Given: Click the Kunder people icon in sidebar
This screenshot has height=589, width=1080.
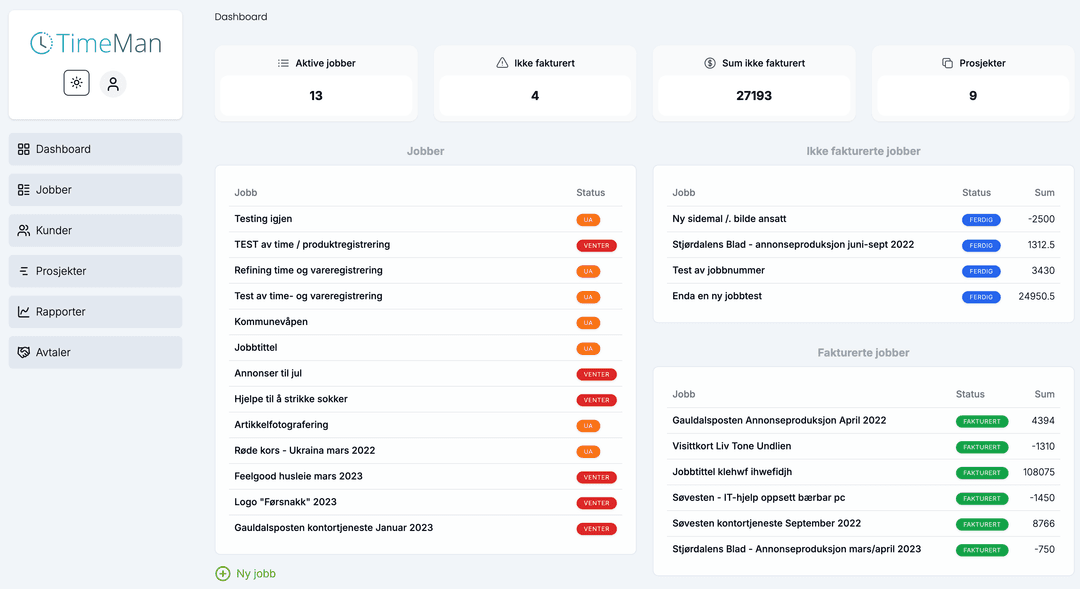Looking at the screenshot, I should 24,230.
